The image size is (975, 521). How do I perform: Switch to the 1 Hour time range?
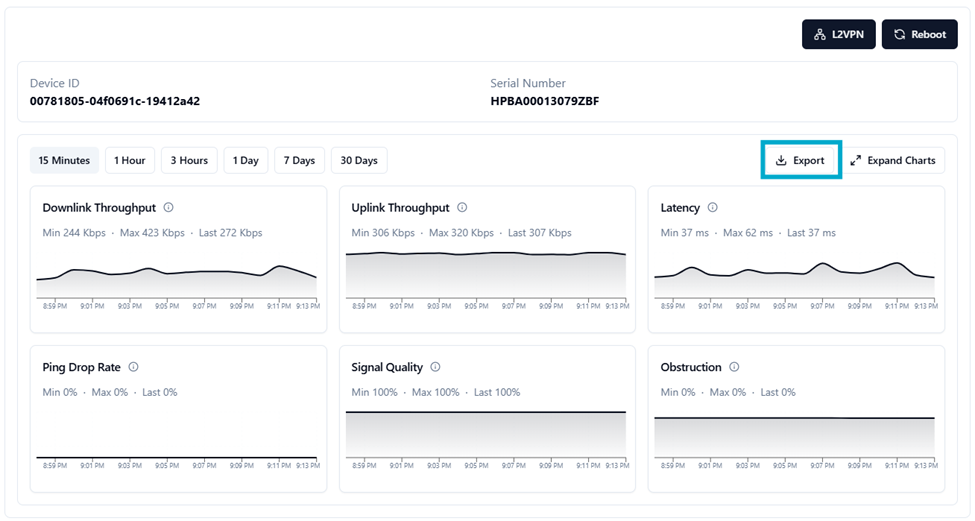pos(129,160)
